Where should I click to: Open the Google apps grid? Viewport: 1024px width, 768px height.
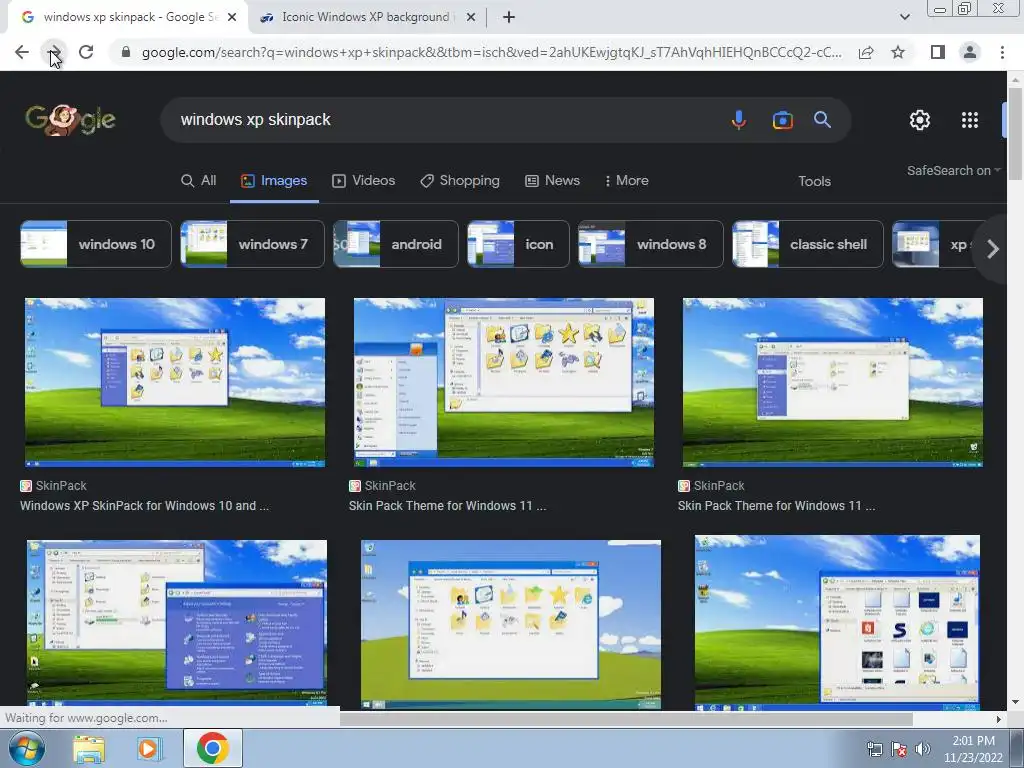click(x=970, y=120)
